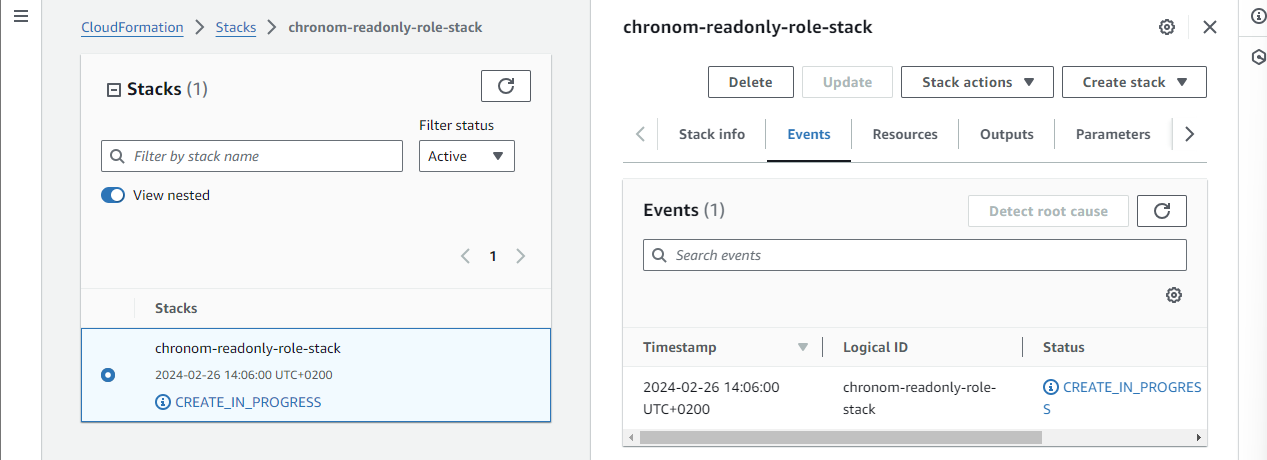This screenshot has width=1267, height=460.
Task: Click the Status column header
Action: tap(1064, 347)
